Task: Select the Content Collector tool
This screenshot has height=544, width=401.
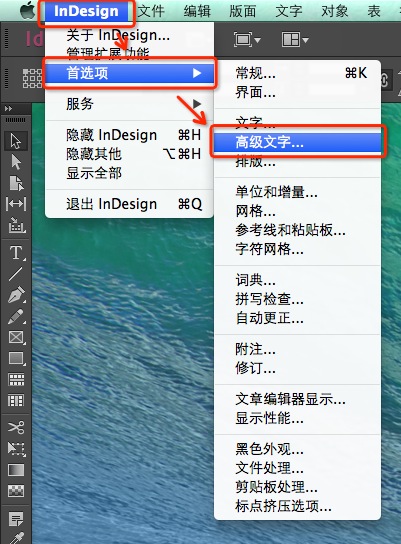Action: [16, 225]
